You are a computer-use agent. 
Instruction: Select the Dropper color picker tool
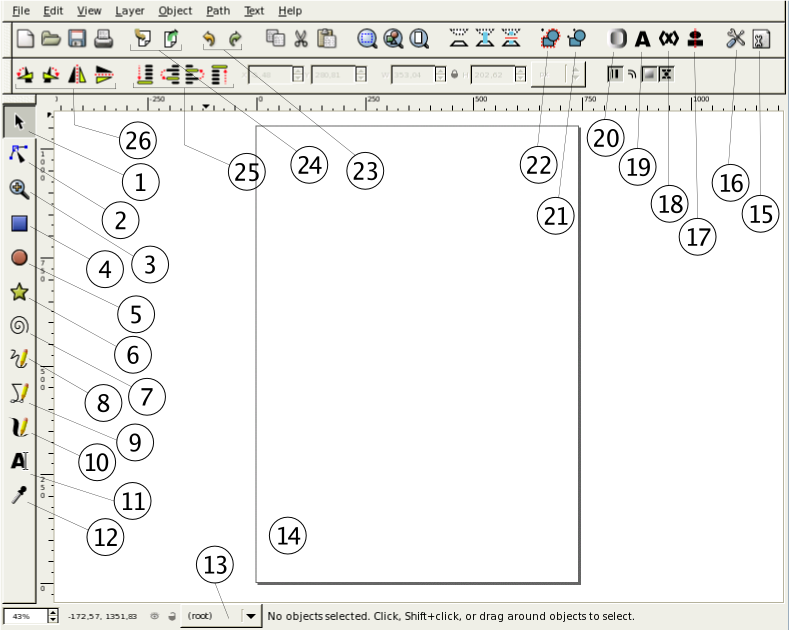tap(18, 496)
